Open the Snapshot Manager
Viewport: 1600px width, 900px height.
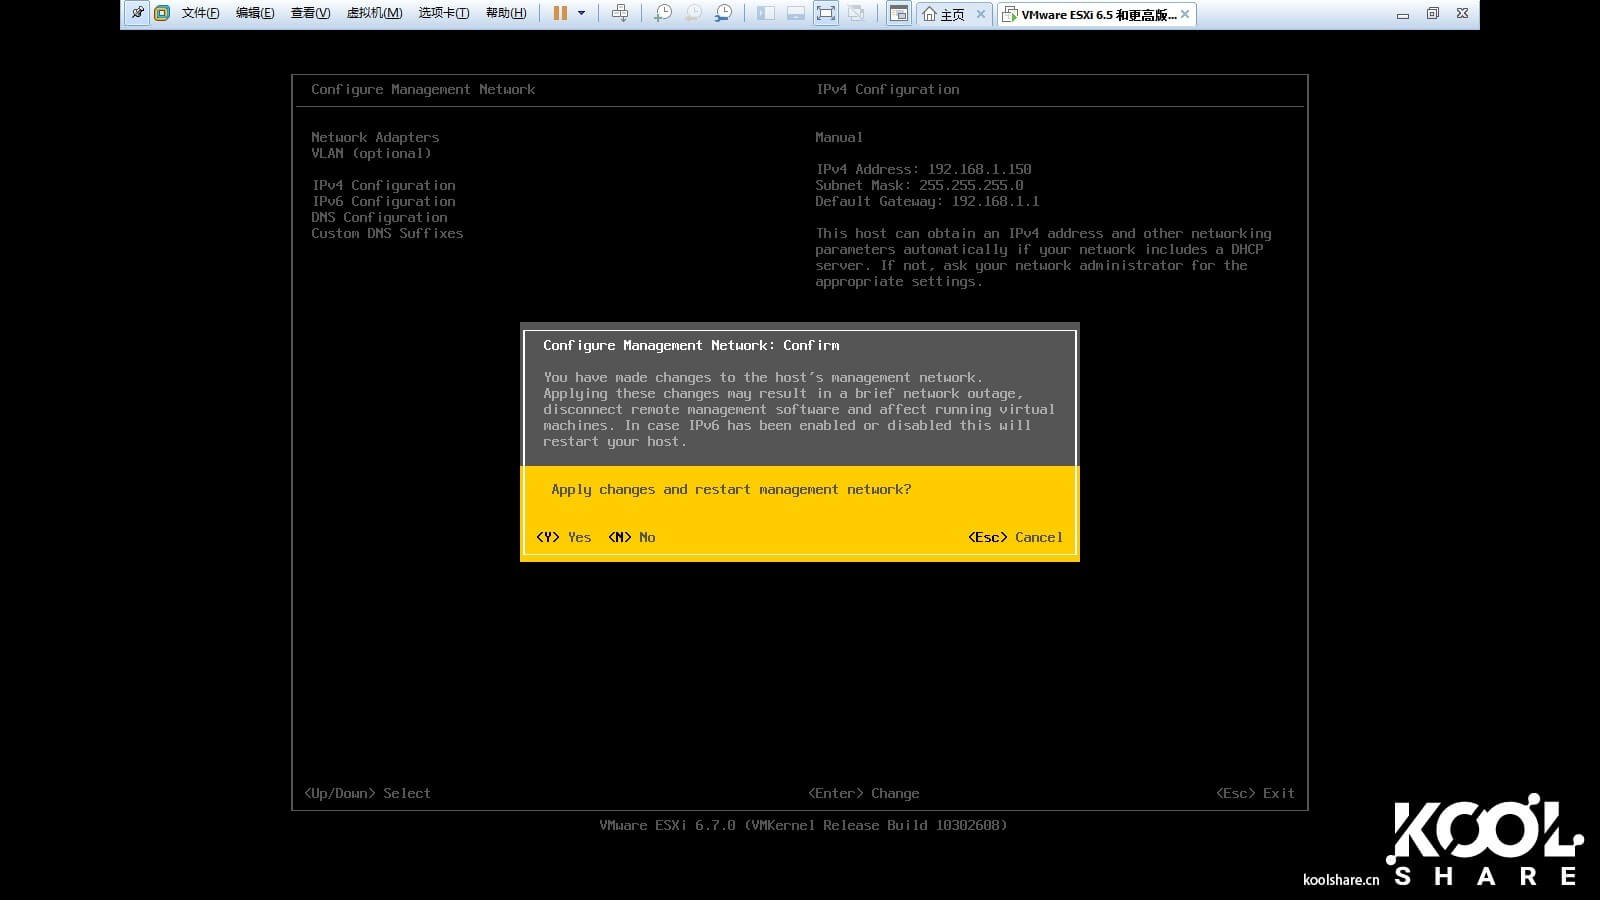click(x=724, y=14)
